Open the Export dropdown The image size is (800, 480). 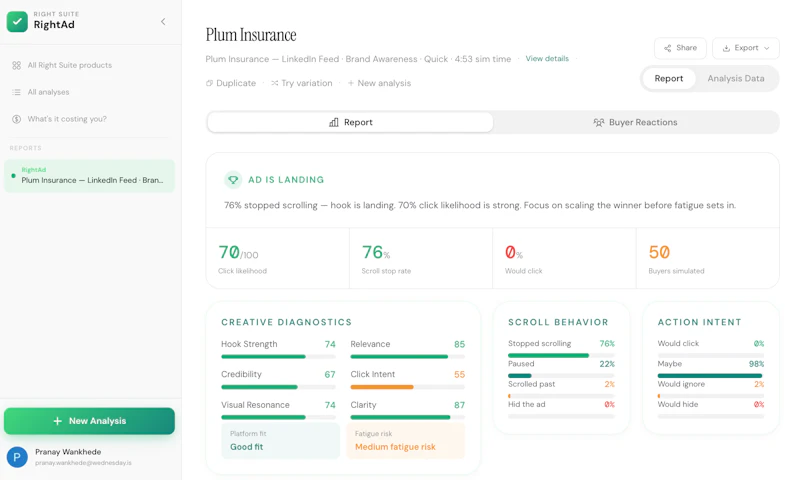point(745,48)
